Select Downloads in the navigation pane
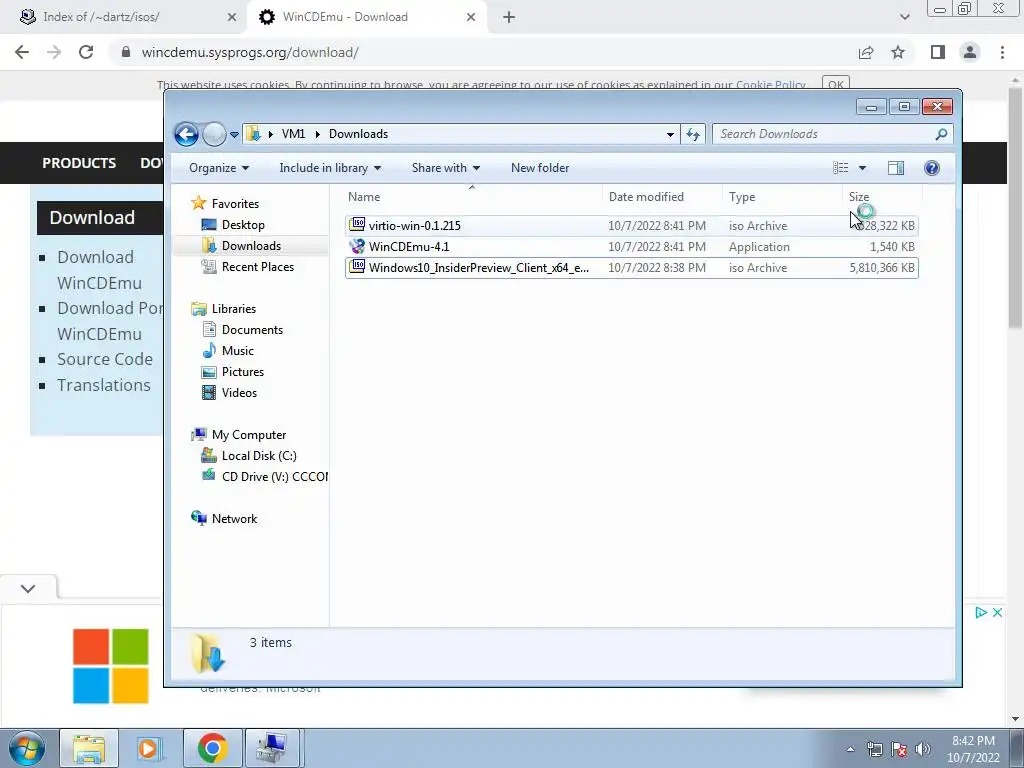The width and height of the screenshot is (1024, 768). point(251,246)
